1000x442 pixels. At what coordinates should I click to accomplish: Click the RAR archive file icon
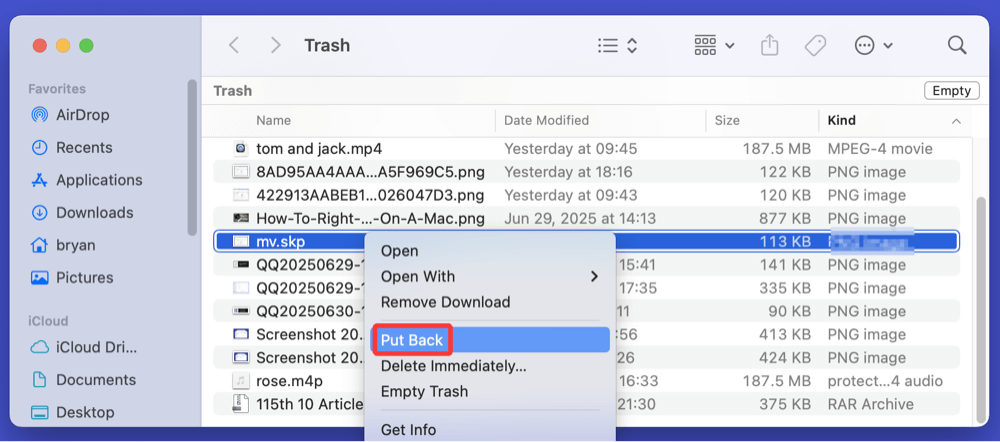tap(240, 404)
